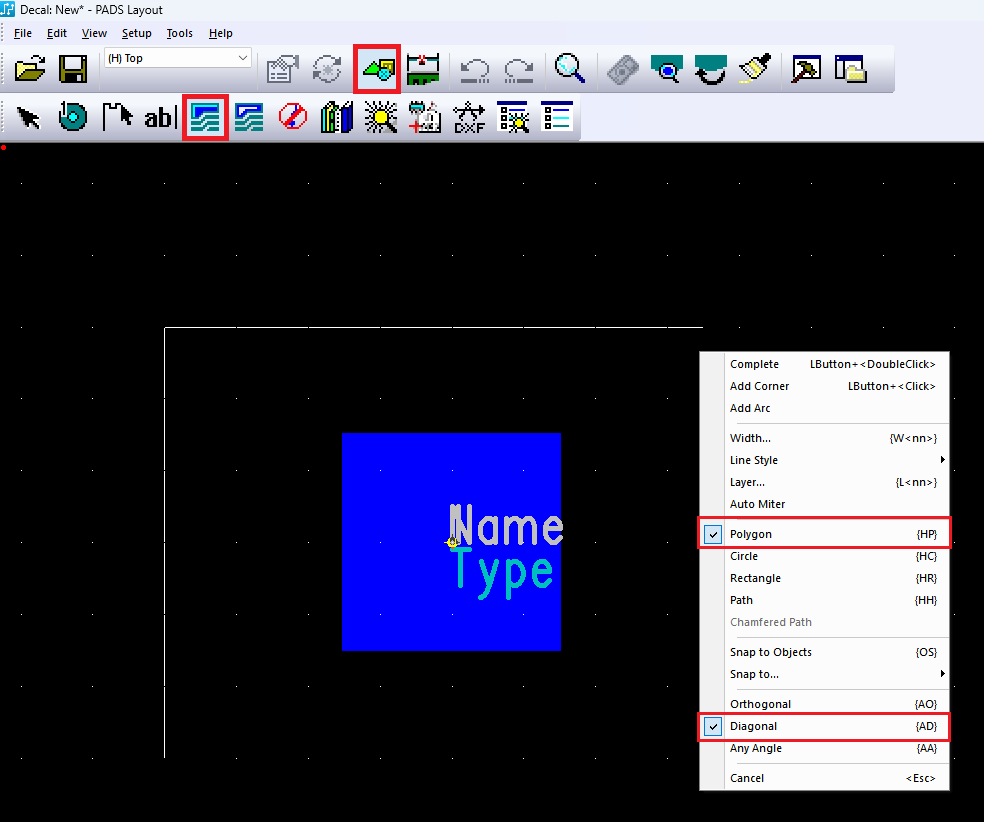Image resolution: width=984 pixels, height=822 pixels.
Task: Click the Open folder icon
Action: tap(31, 69)
